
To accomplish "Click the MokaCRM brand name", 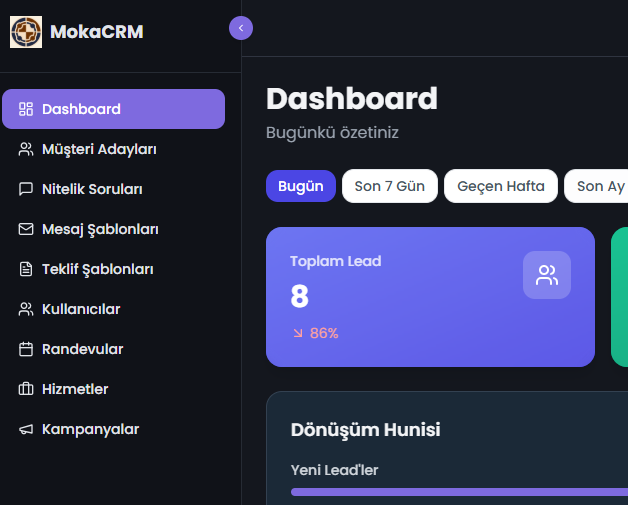I will [x=97, y=32].
